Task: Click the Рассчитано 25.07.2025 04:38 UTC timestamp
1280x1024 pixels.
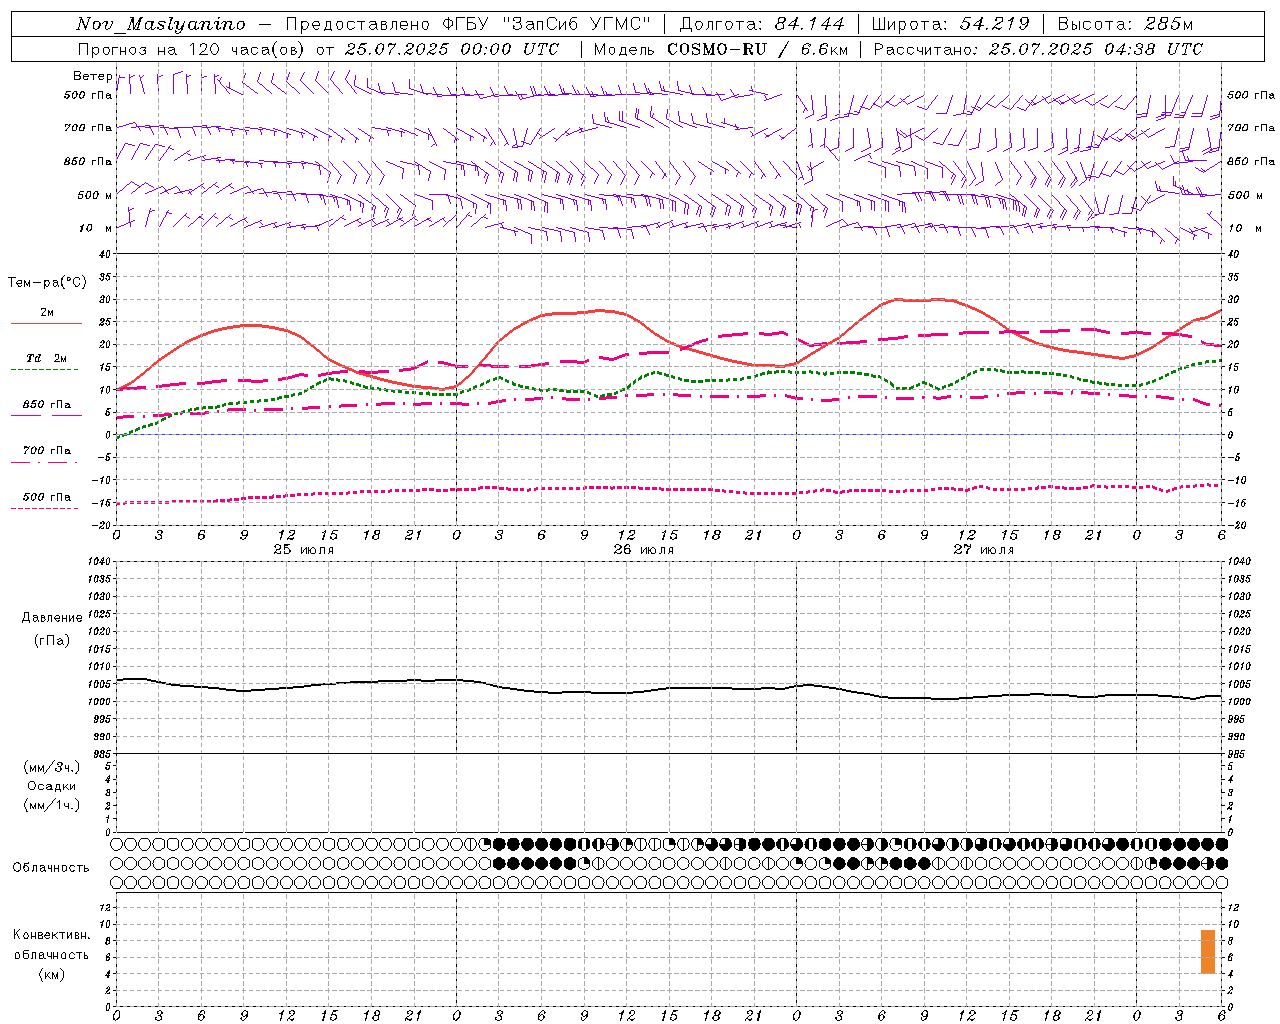Action: pyautogui.click(x=1038, y=49)
